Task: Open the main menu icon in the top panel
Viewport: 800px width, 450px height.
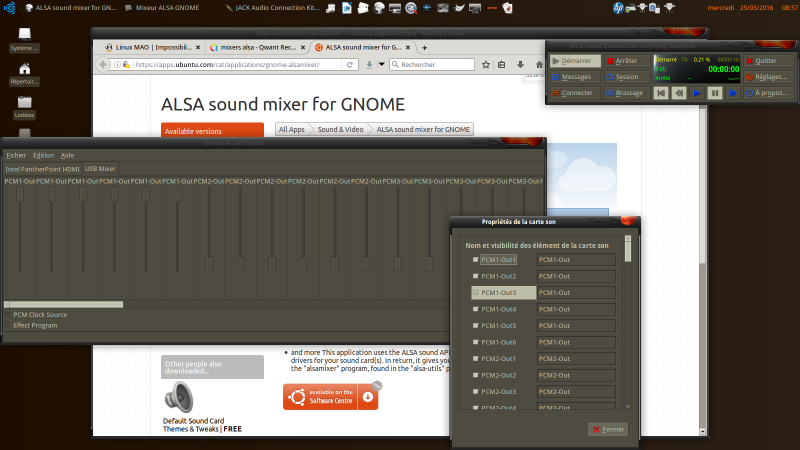Action: click(9, 8)
